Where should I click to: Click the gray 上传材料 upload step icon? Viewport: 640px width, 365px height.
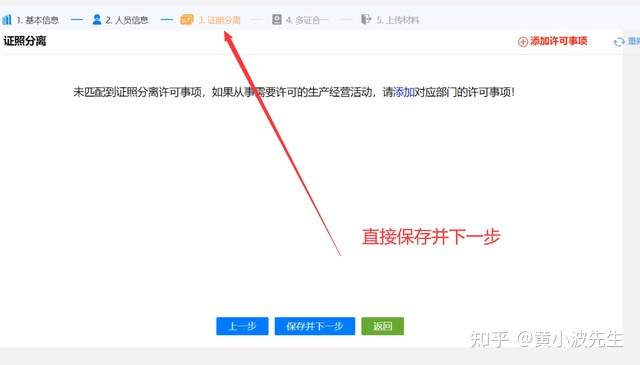(x=366, y=20)
